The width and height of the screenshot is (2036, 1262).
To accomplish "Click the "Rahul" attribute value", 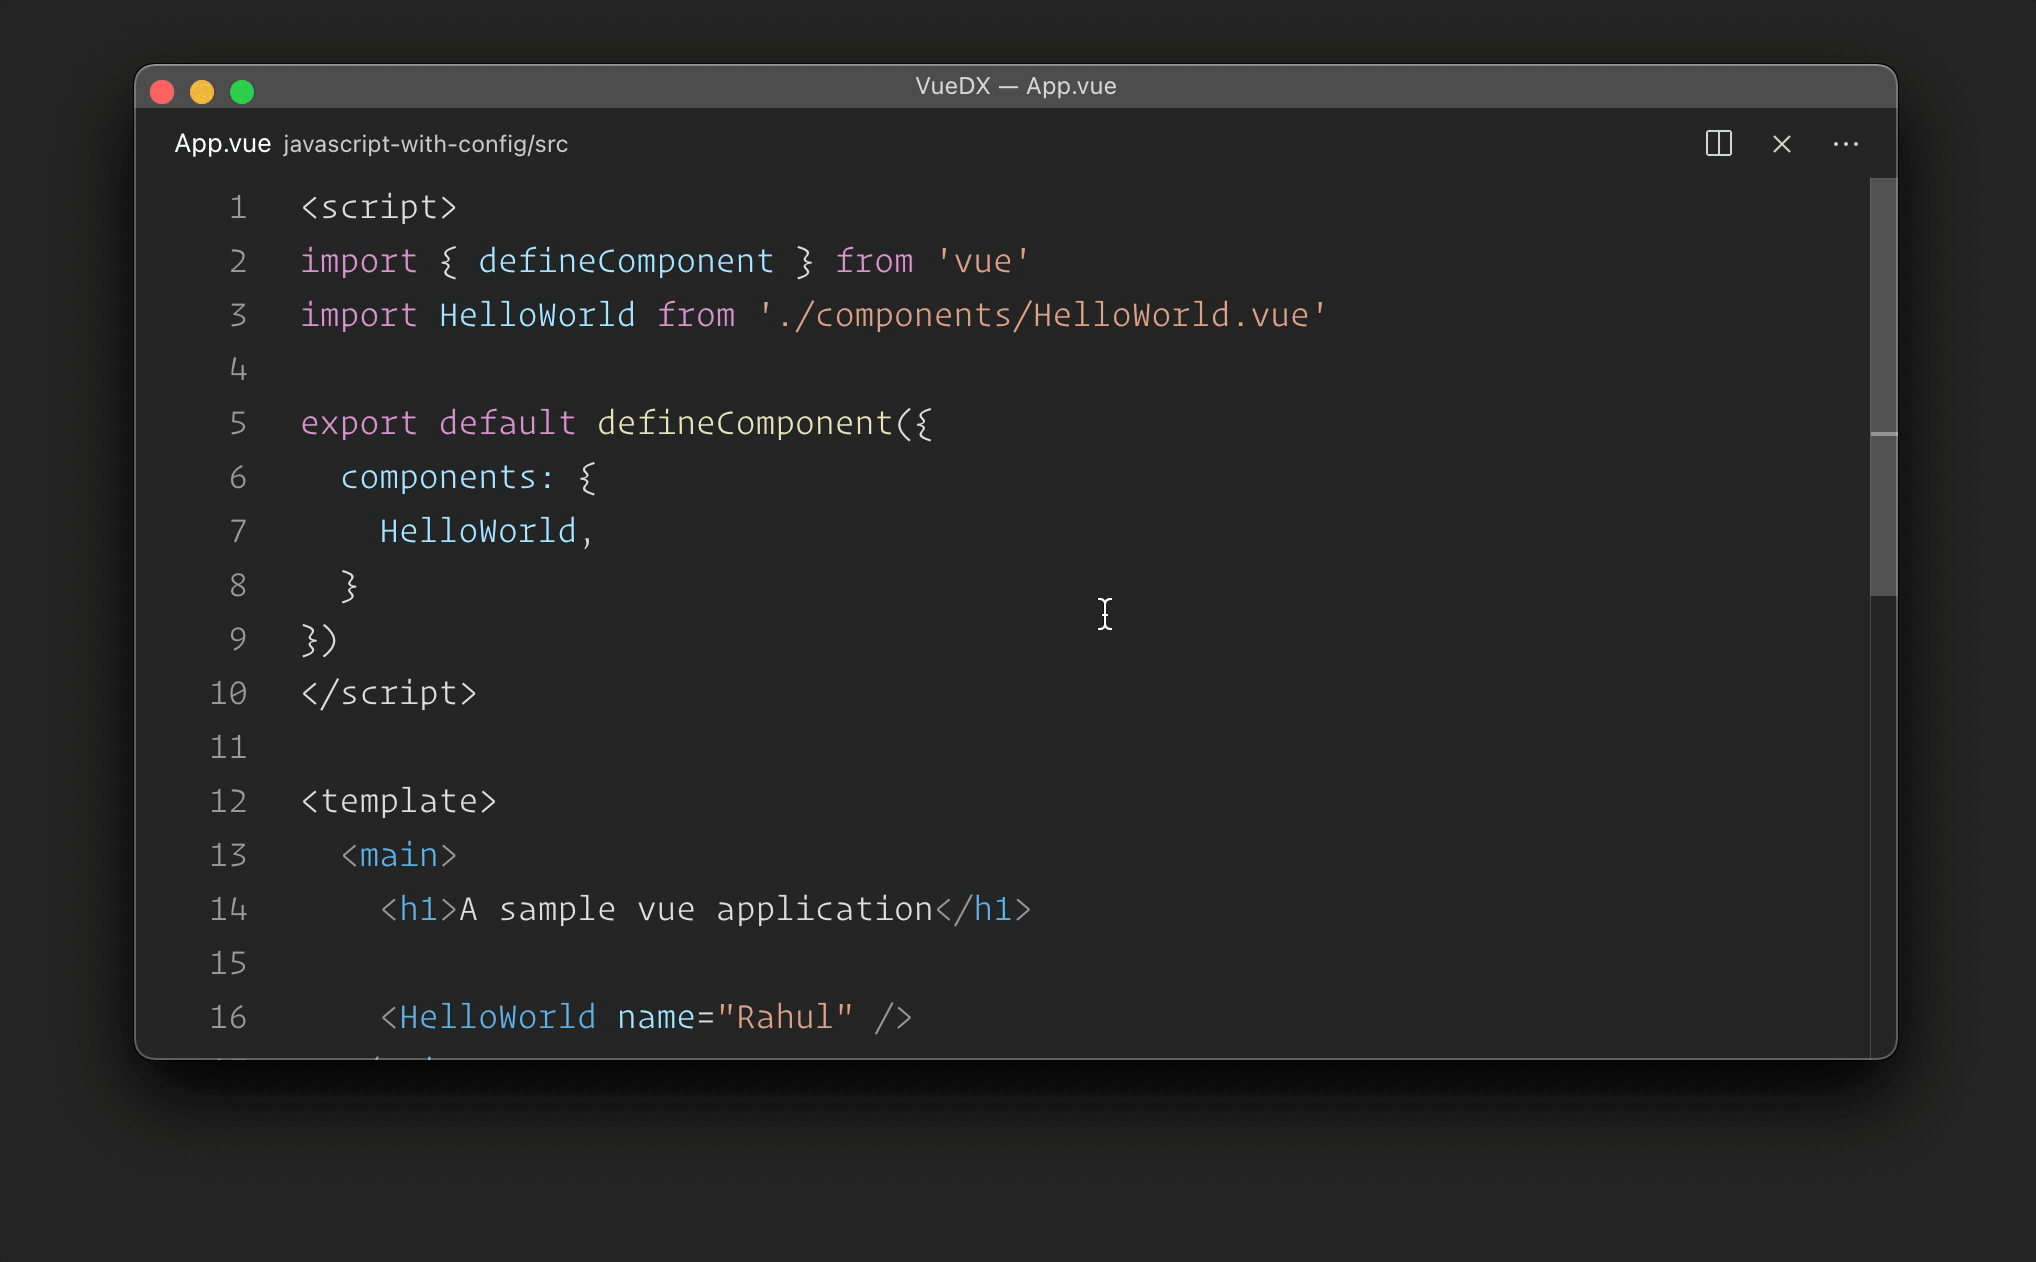I will 785,1017.
